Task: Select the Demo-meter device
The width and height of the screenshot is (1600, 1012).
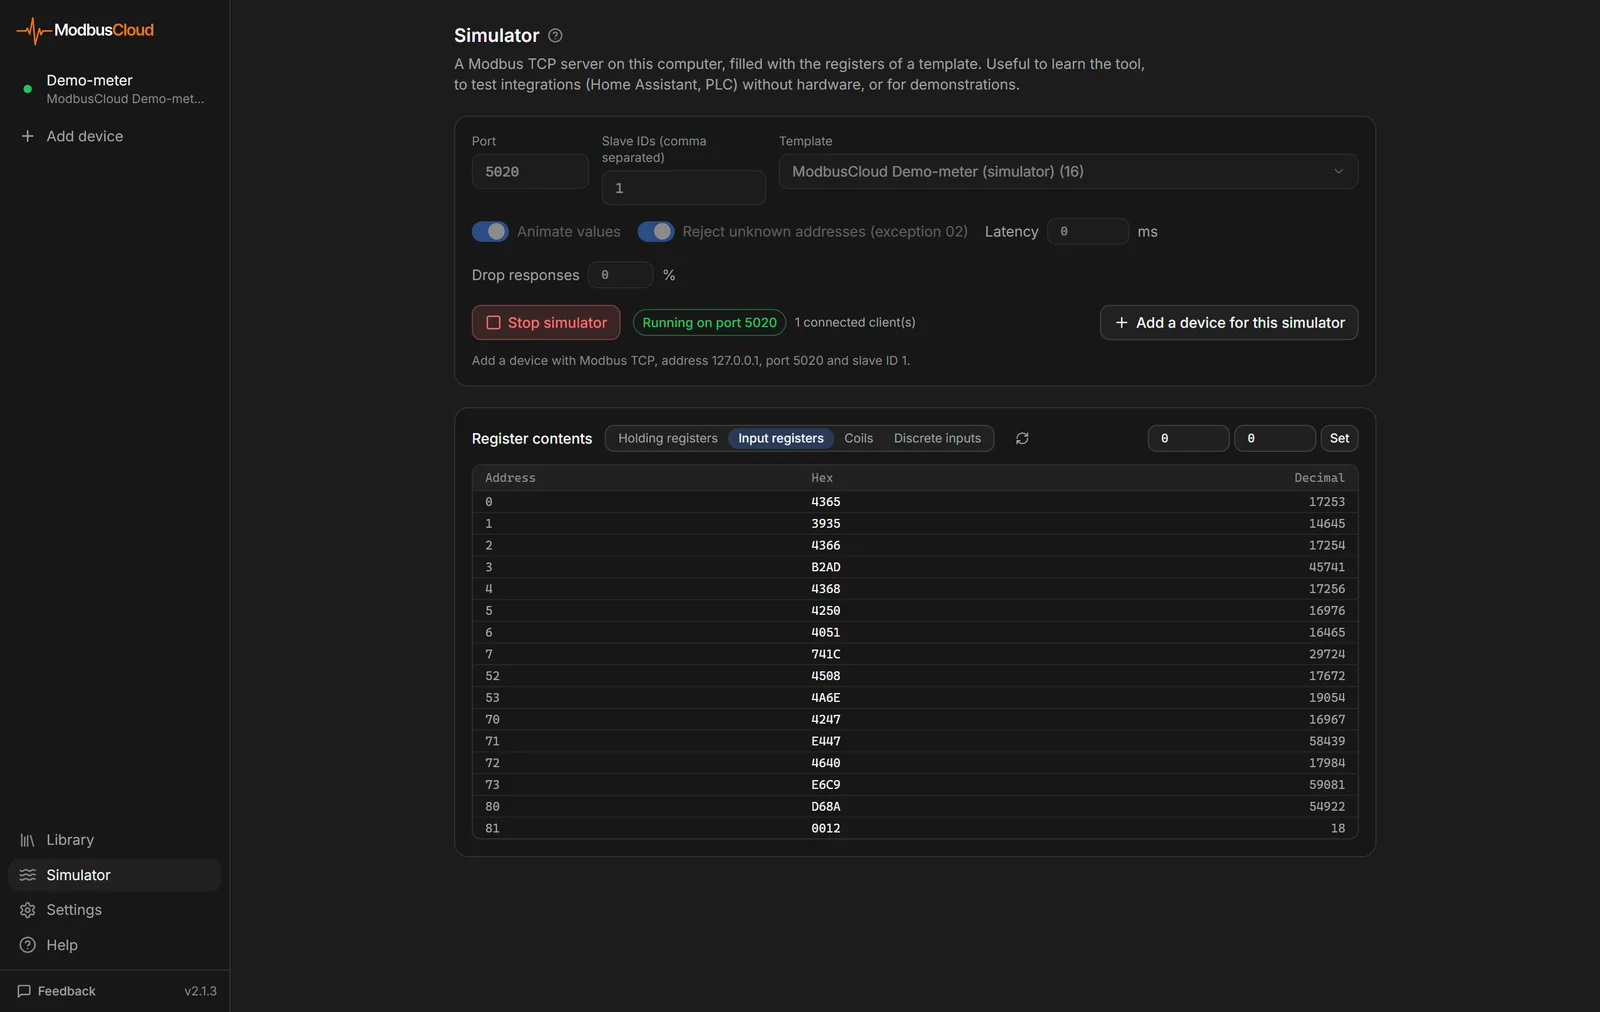Action: pyautogui.click(x=114, y=89)
